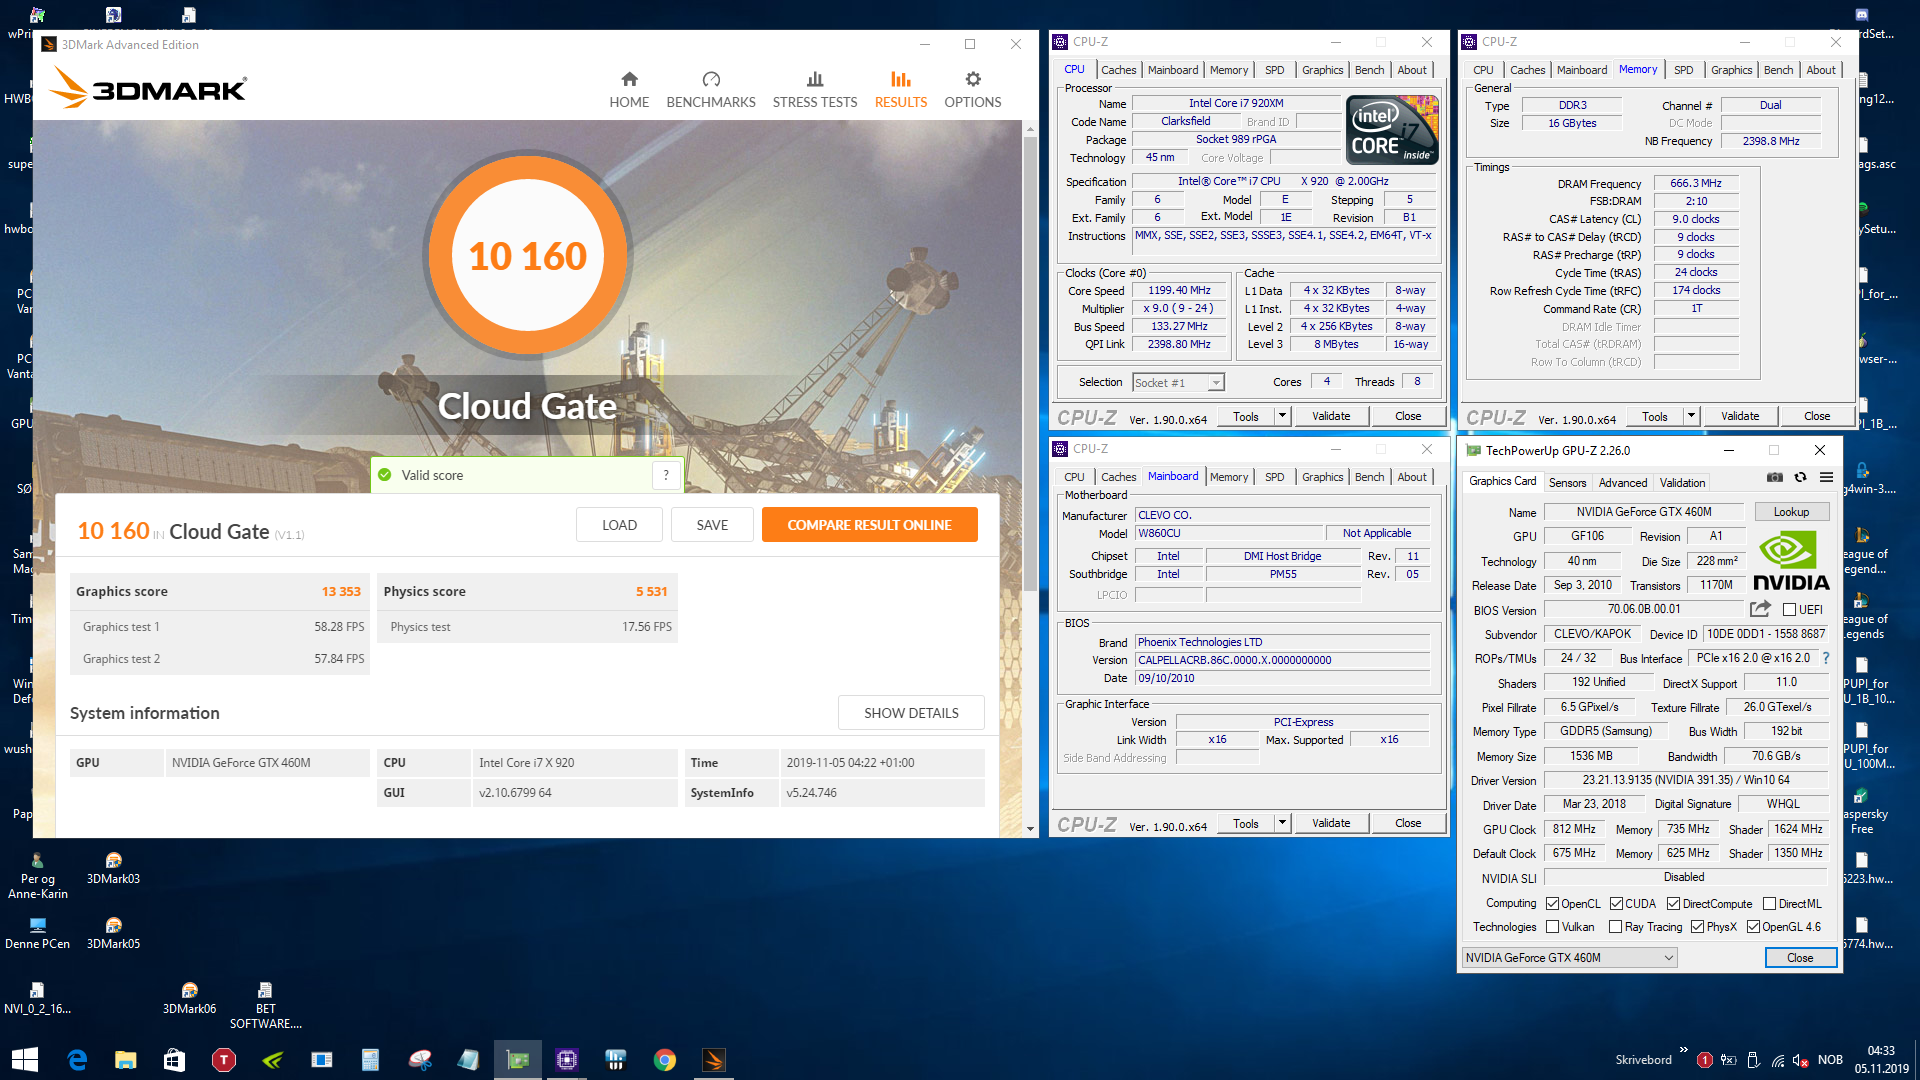Toggle the DirectCompute checkbox
Image resolution: width=1920 pixels, height=1080 pixels.
[1673, 904]
